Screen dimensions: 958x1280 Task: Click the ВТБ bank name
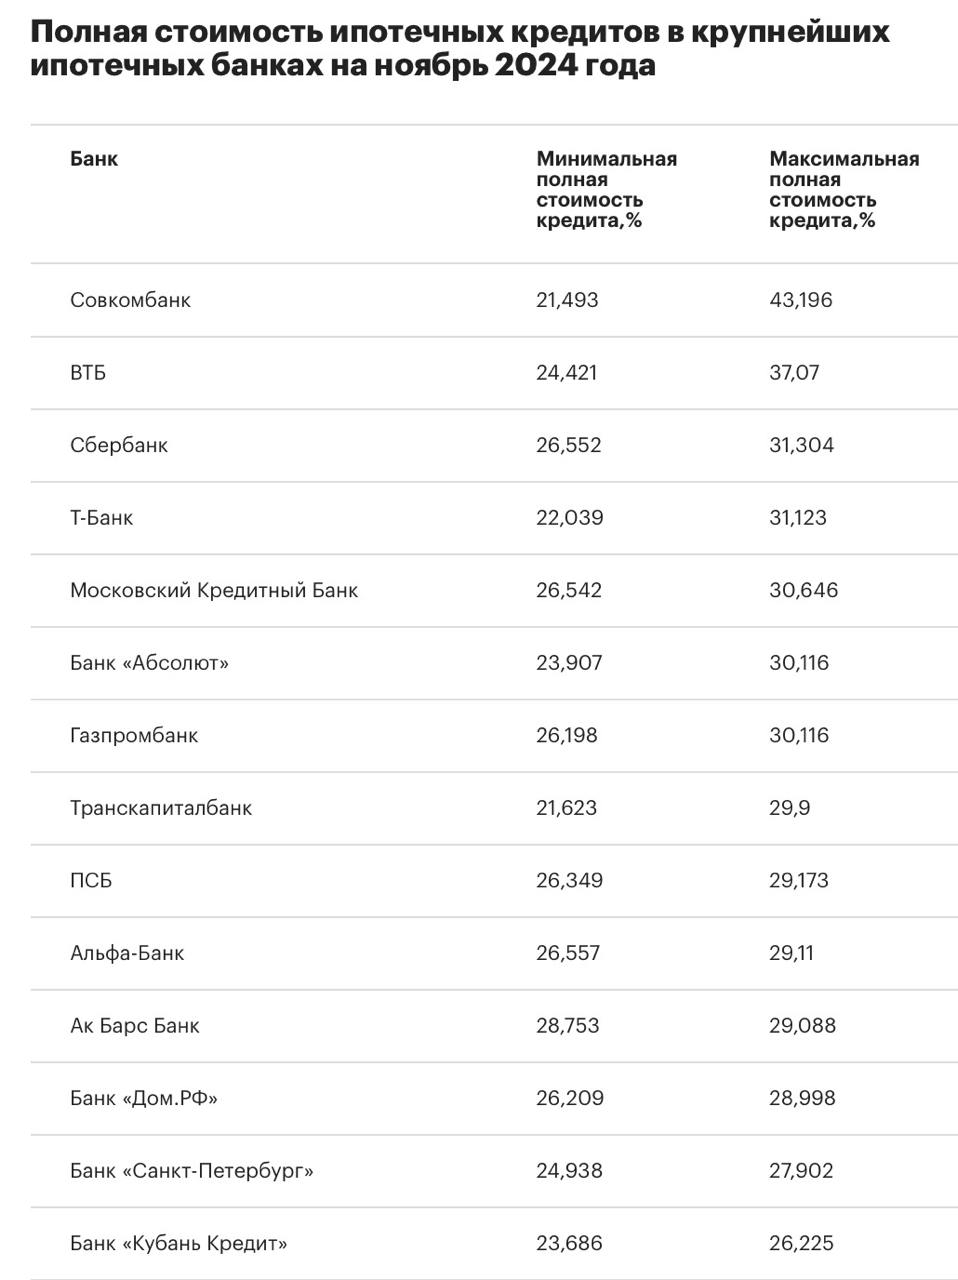click(x=88, y=373)
